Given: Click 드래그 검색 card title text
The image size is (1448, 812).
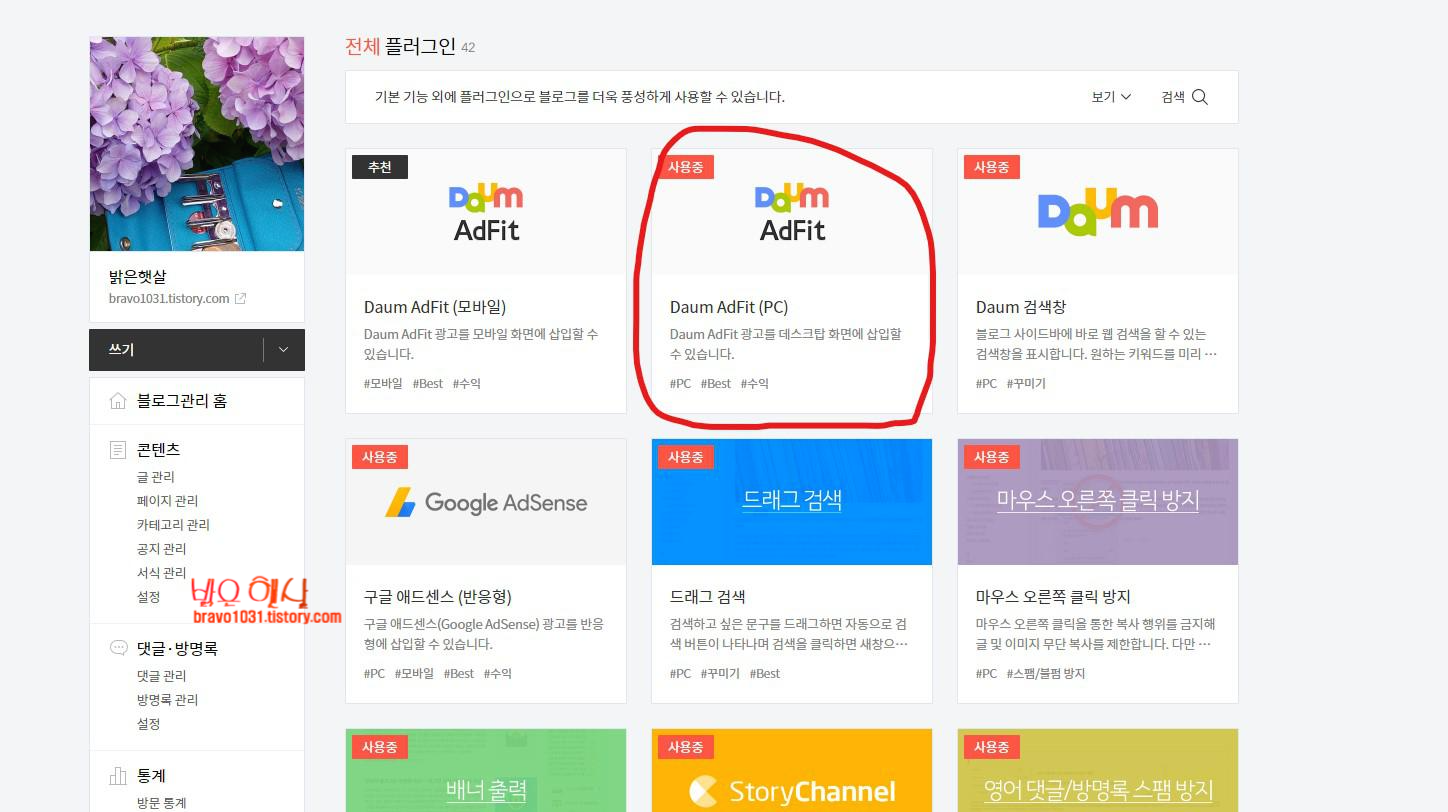Looking at the screenshot, I should tap(708, 597).
